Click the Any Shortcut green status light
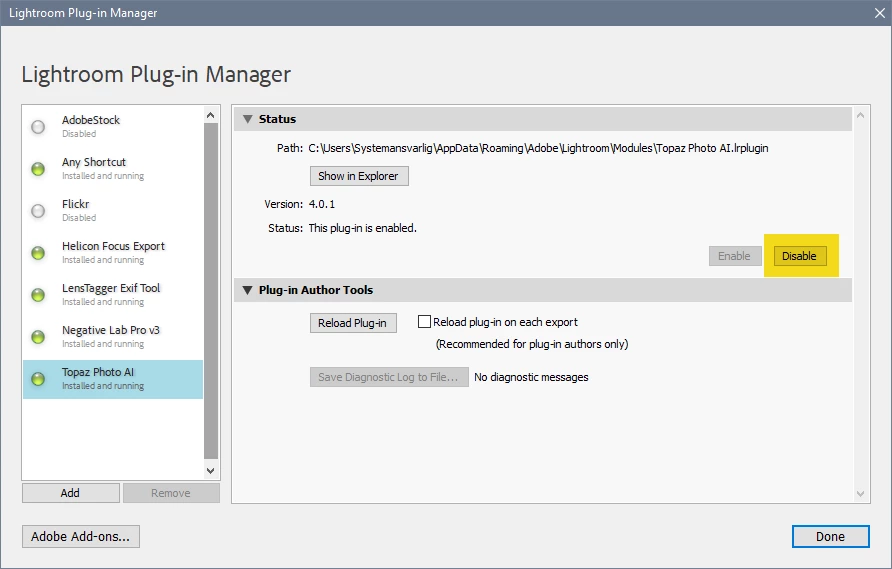Image resolution: width=892 pixels, height=569 pixels. click(x=38, y=169)
